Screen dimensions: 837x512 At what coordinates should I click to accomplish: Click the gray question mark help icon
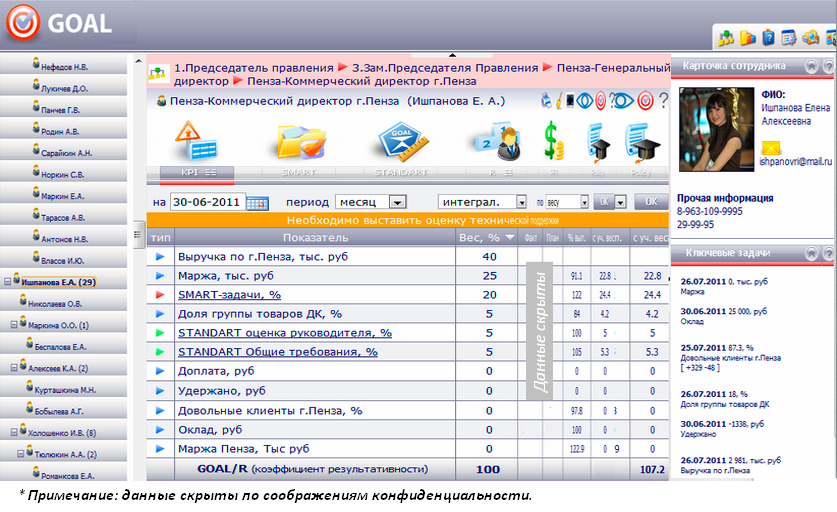pos(663,100)
